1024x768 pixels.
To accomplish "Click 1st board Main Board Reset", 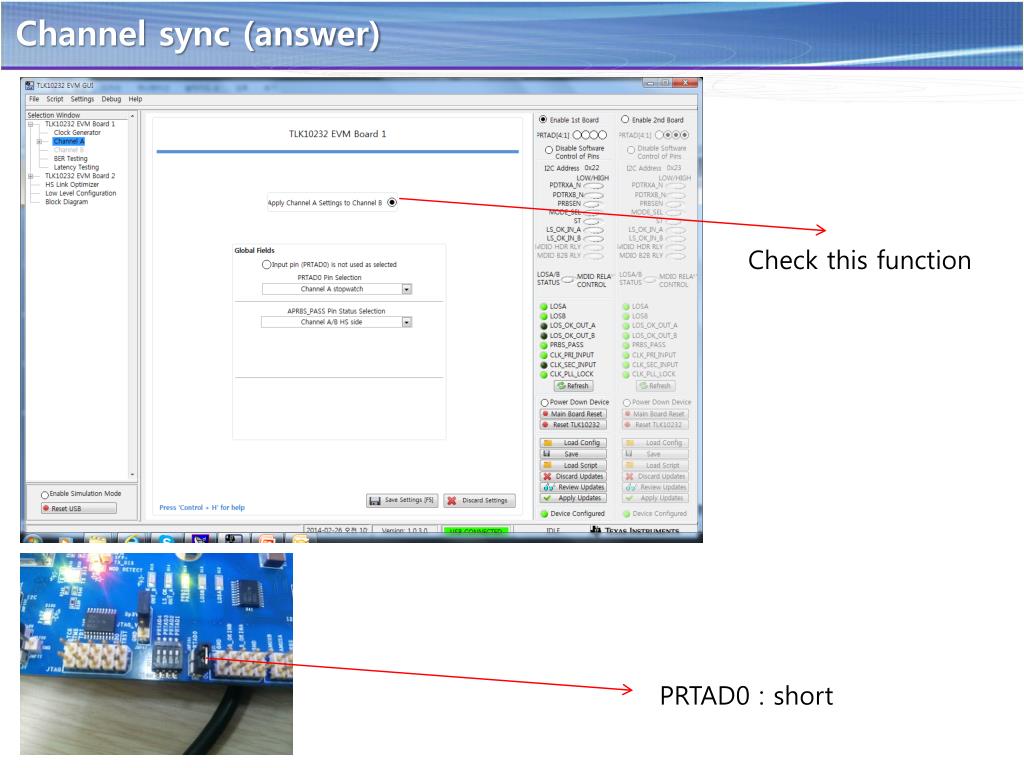I will (x=573, y=414).
